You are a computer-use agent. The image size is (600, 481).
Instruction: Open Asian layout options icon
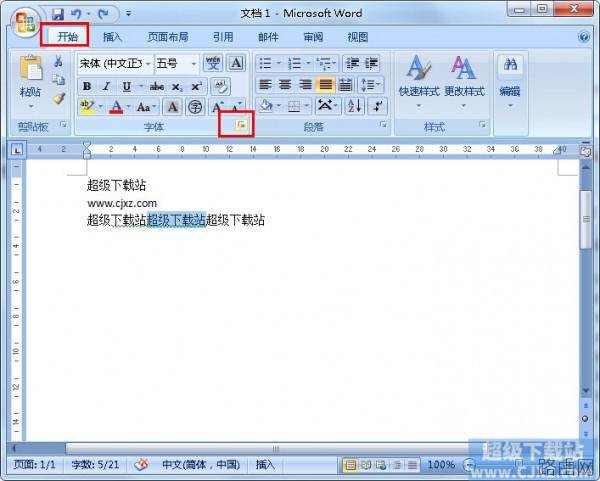coord(328,106)
